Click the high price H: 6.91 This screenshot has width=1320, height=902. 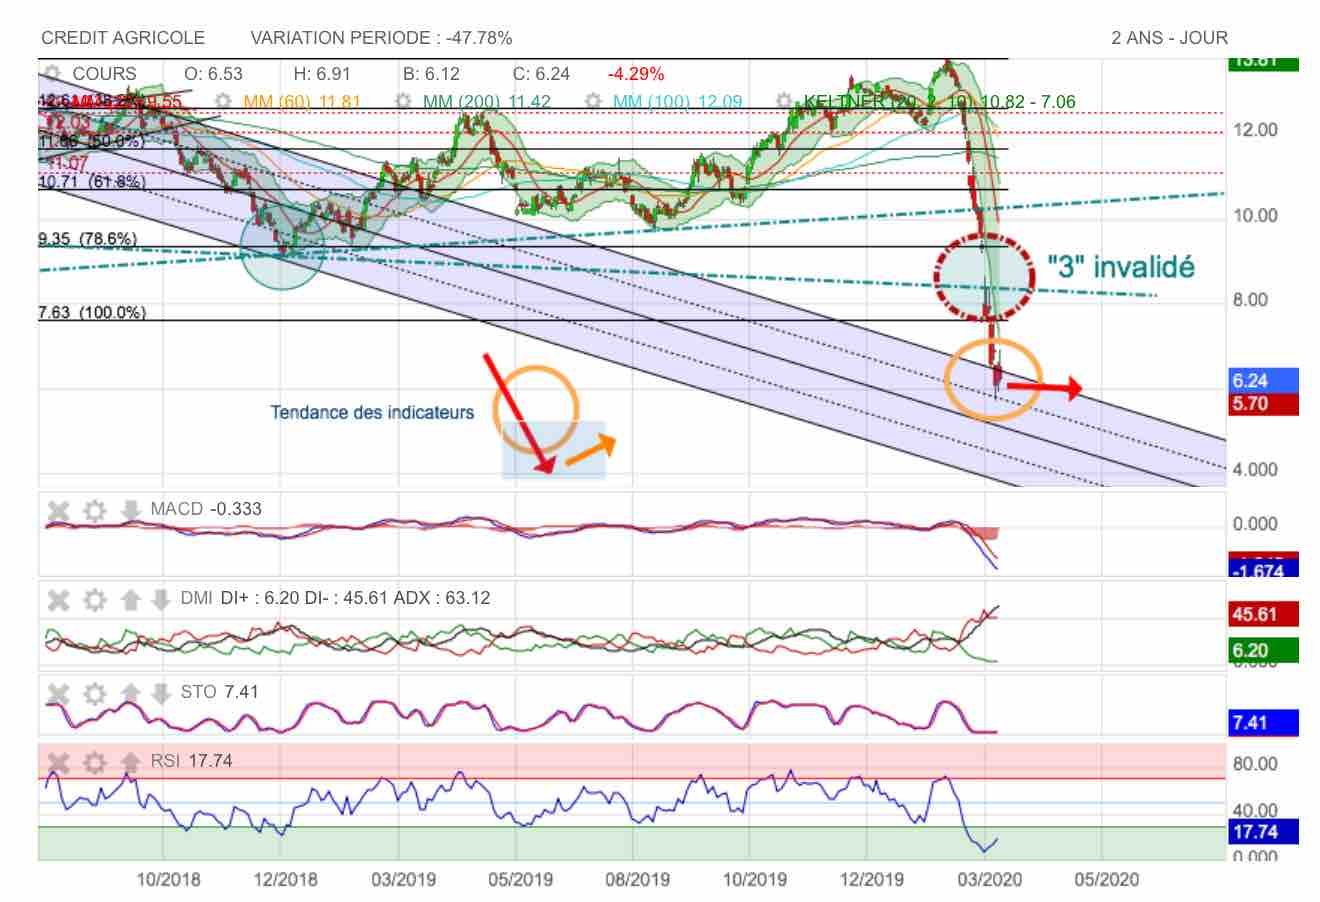point(322,74)
